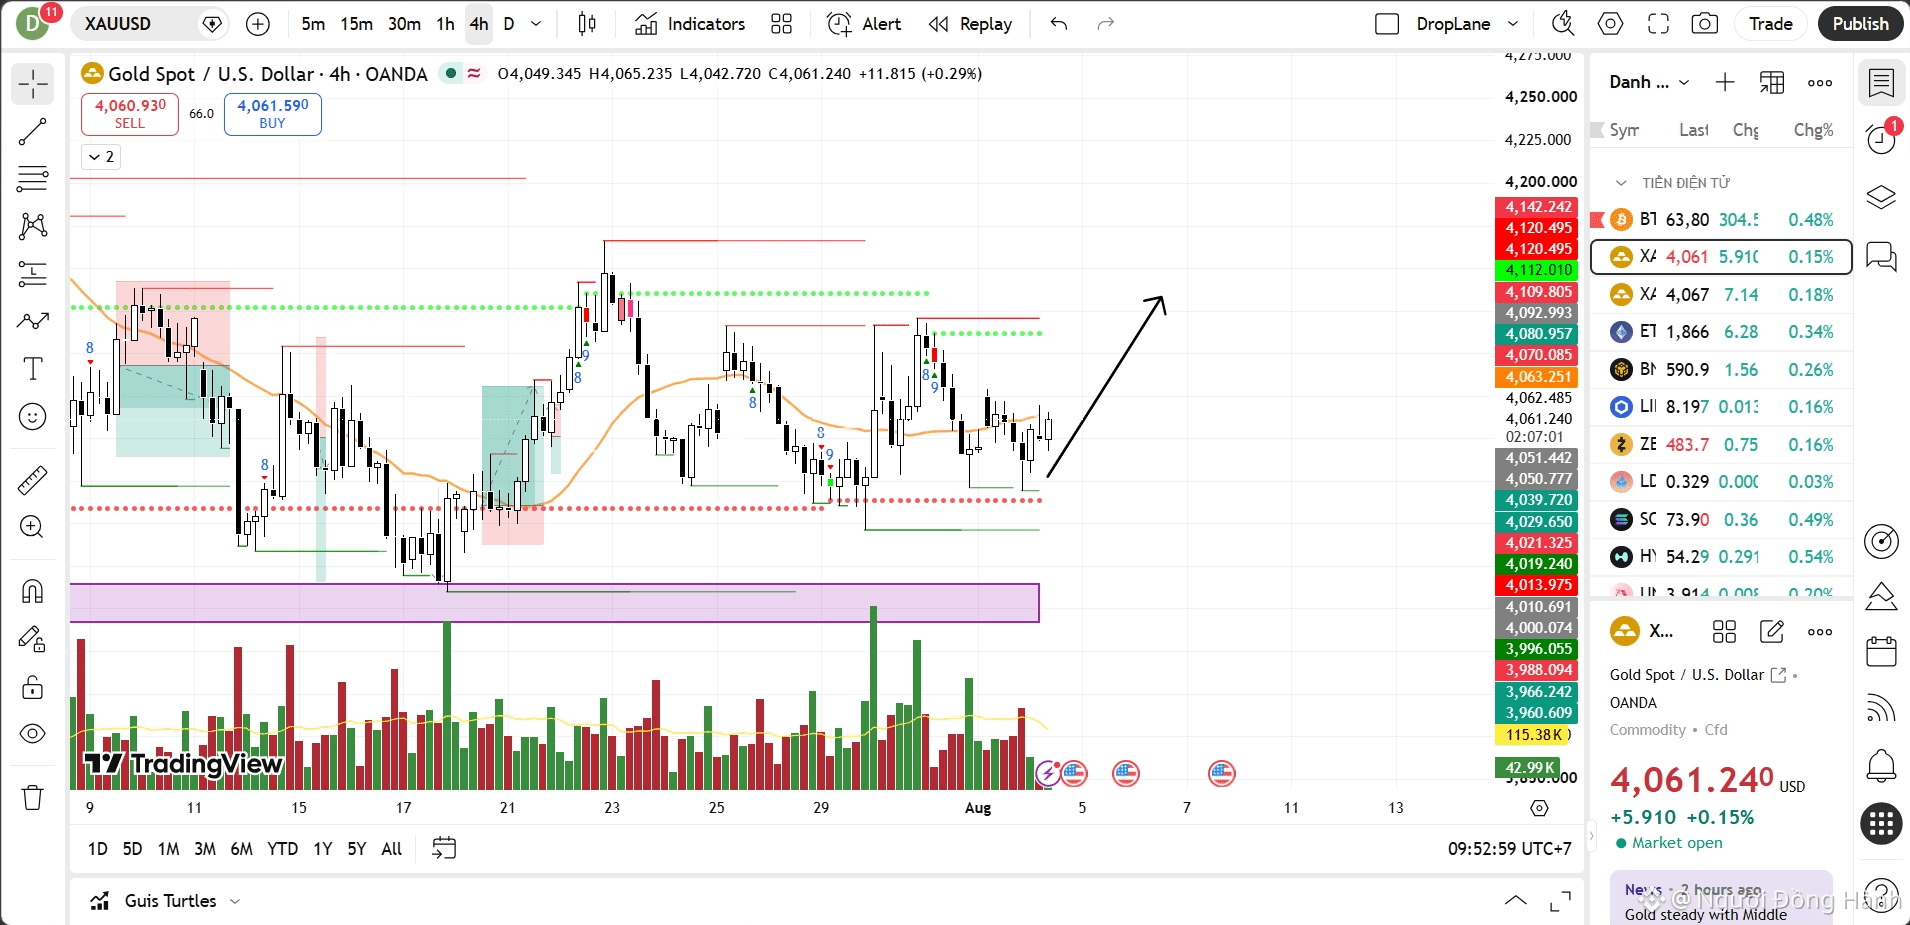Open the candlestick chart style menu

[x=587, y=24]
